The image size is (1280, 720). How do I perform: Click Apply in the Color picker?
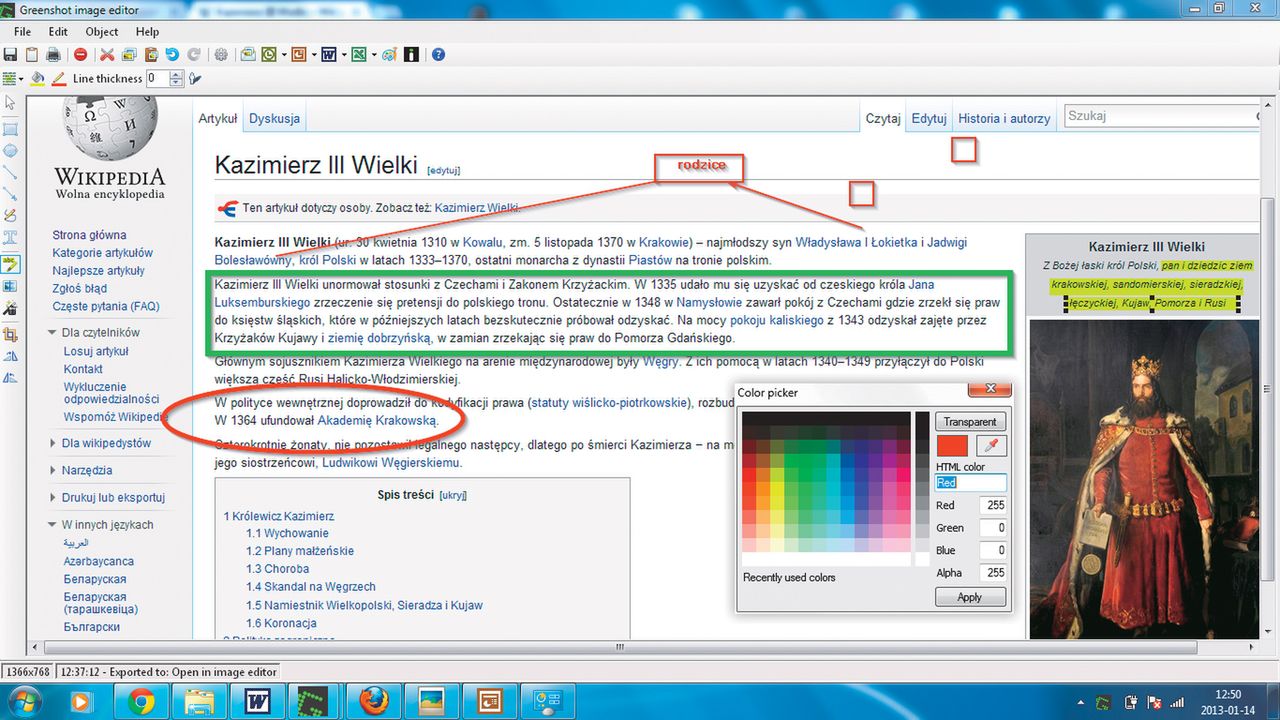(970, 597)
